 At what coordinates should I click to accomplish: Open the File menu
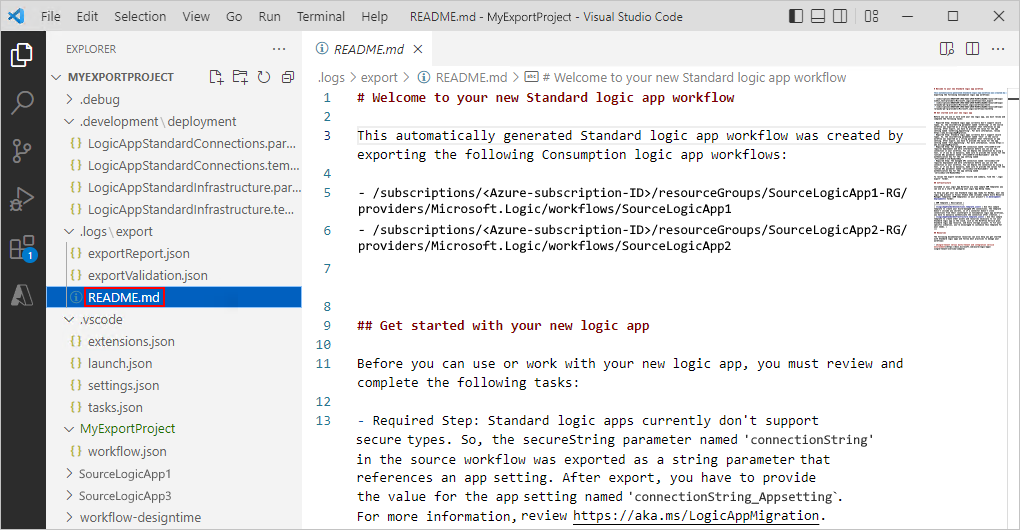(x=51, y=16)
